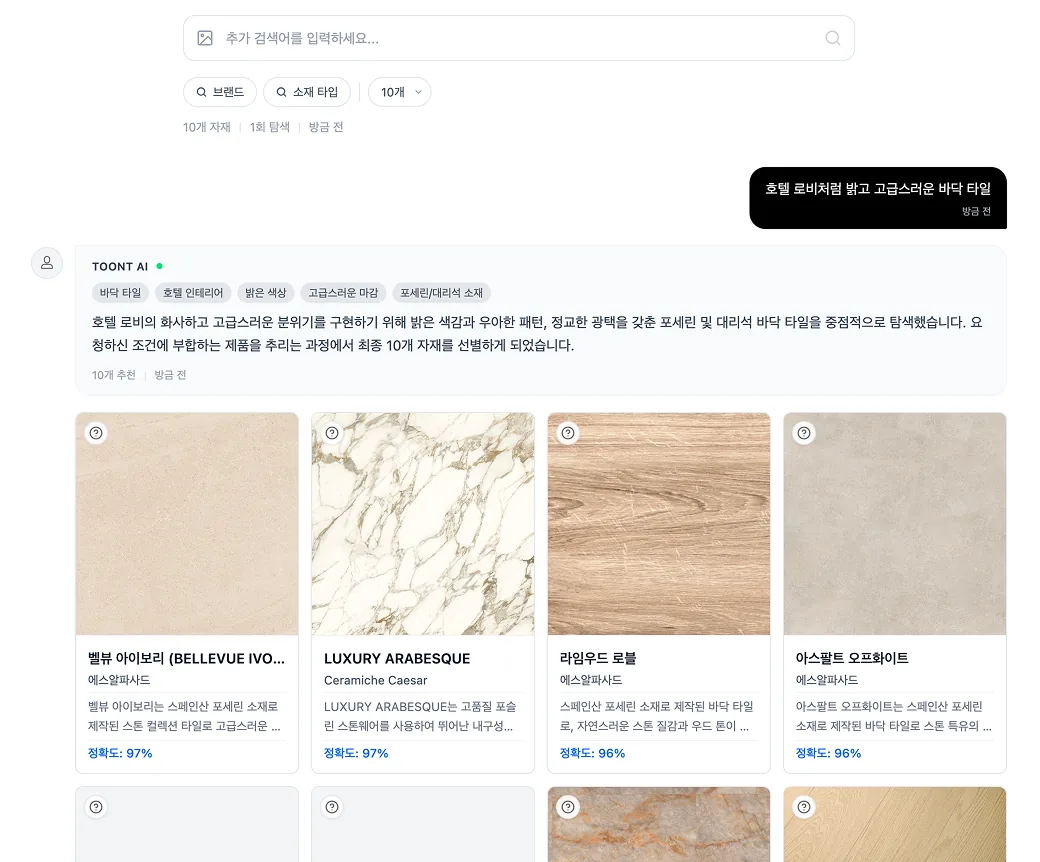Click help icon on first empty second-row card
This screenshot has height=862, width=1040.
tap(96, 807)
